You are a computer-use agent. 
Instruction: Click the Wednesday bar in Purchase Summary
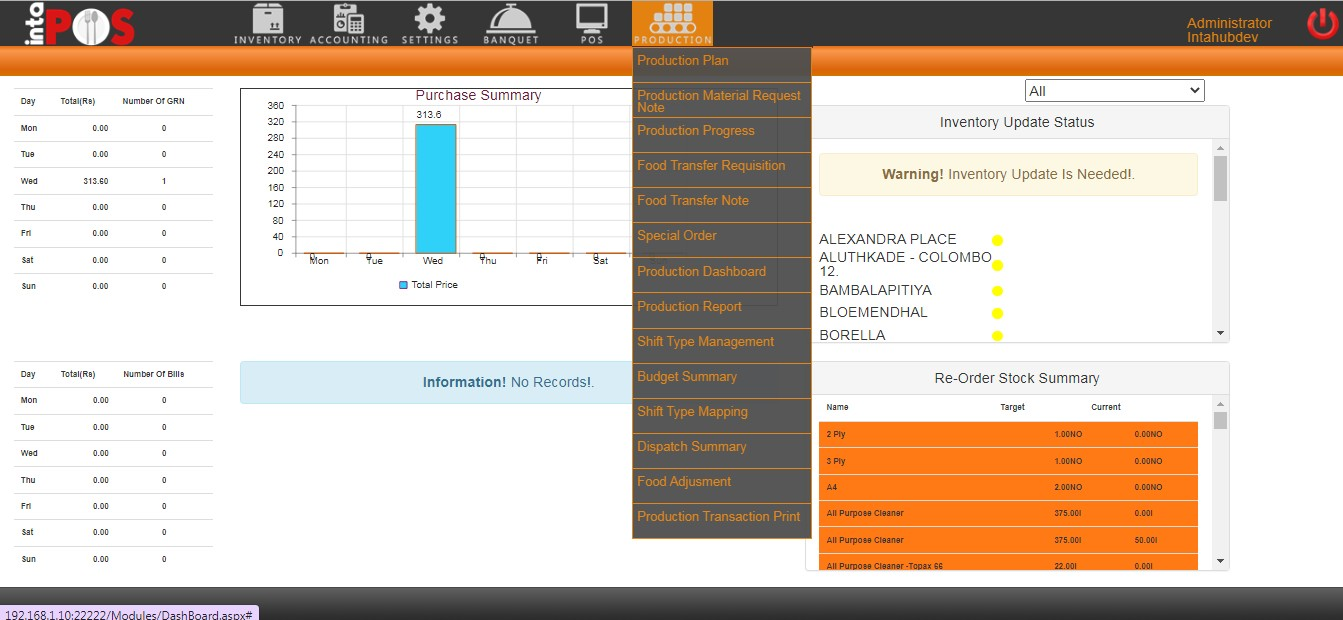point(435,188)
